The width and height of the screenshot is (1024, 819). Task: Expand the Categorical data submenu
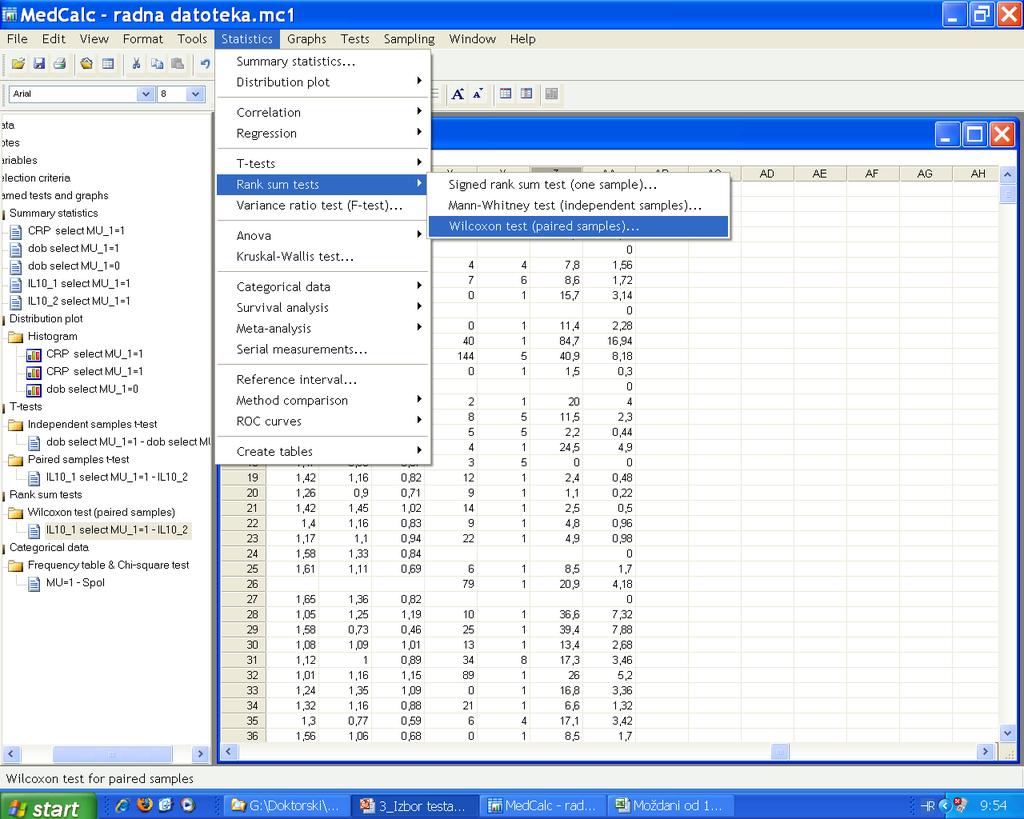323,287
